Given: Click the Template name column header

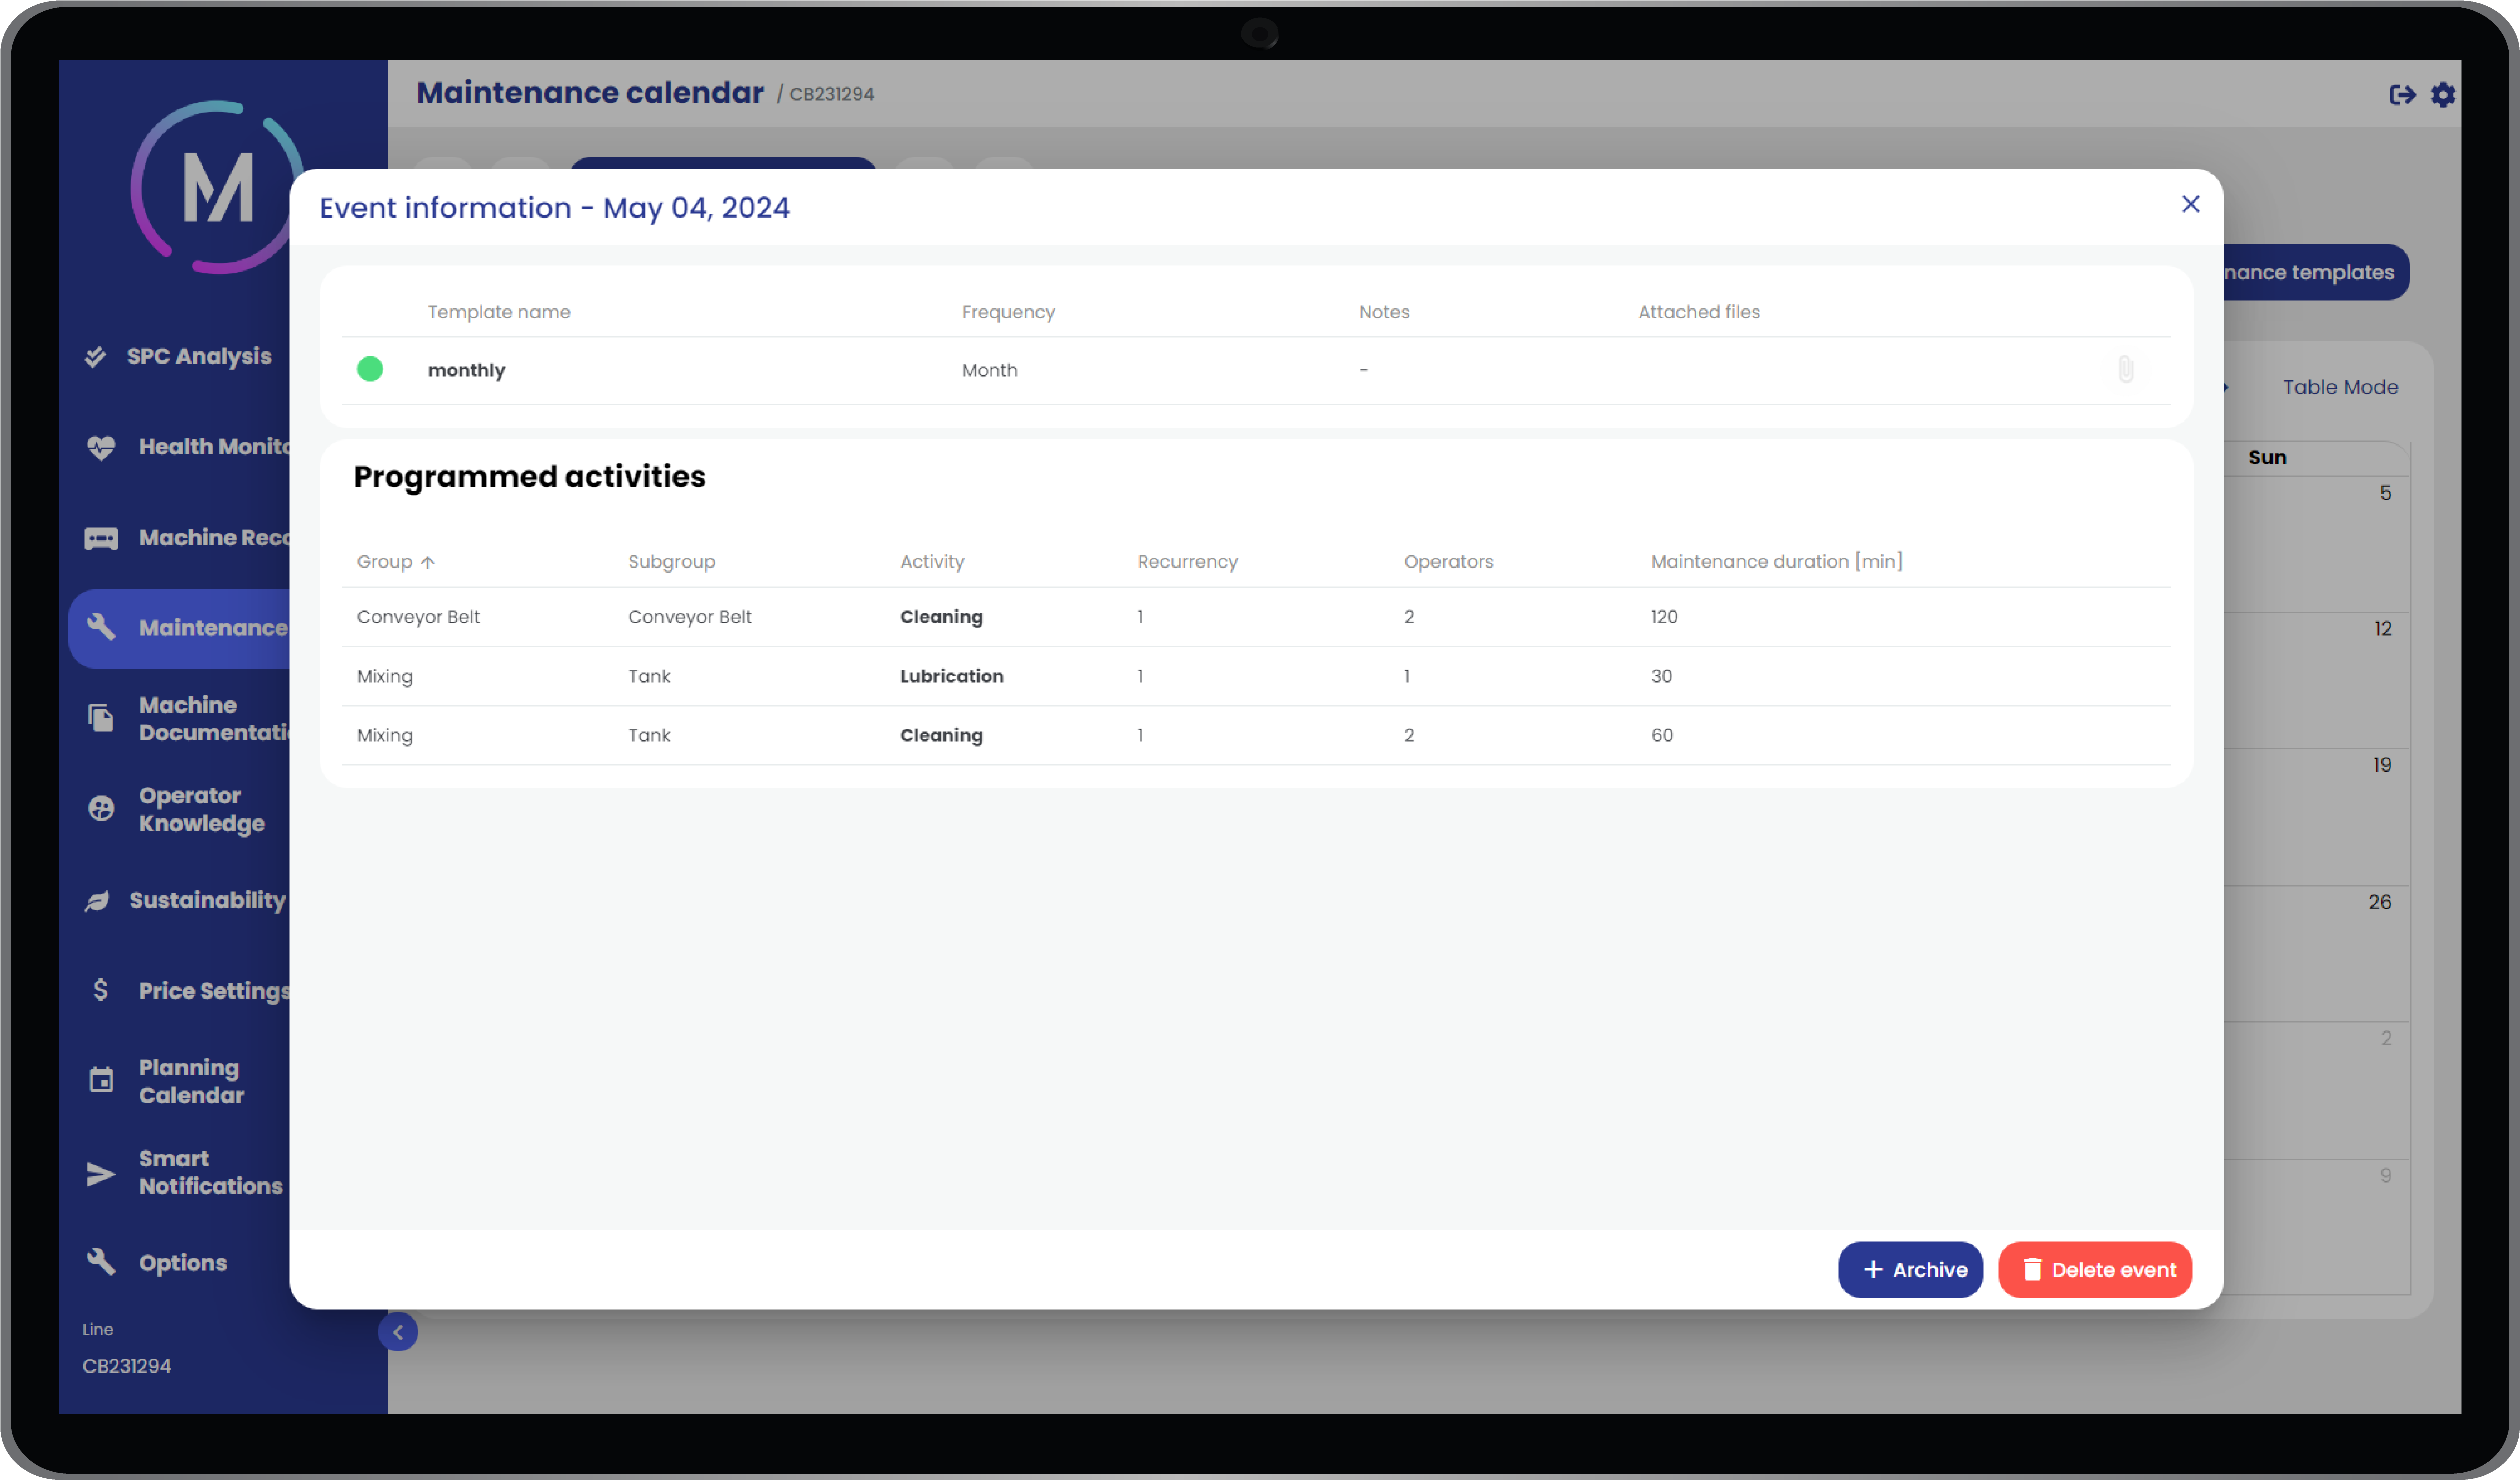Looking at the screenshot, I should coord(499,312).
